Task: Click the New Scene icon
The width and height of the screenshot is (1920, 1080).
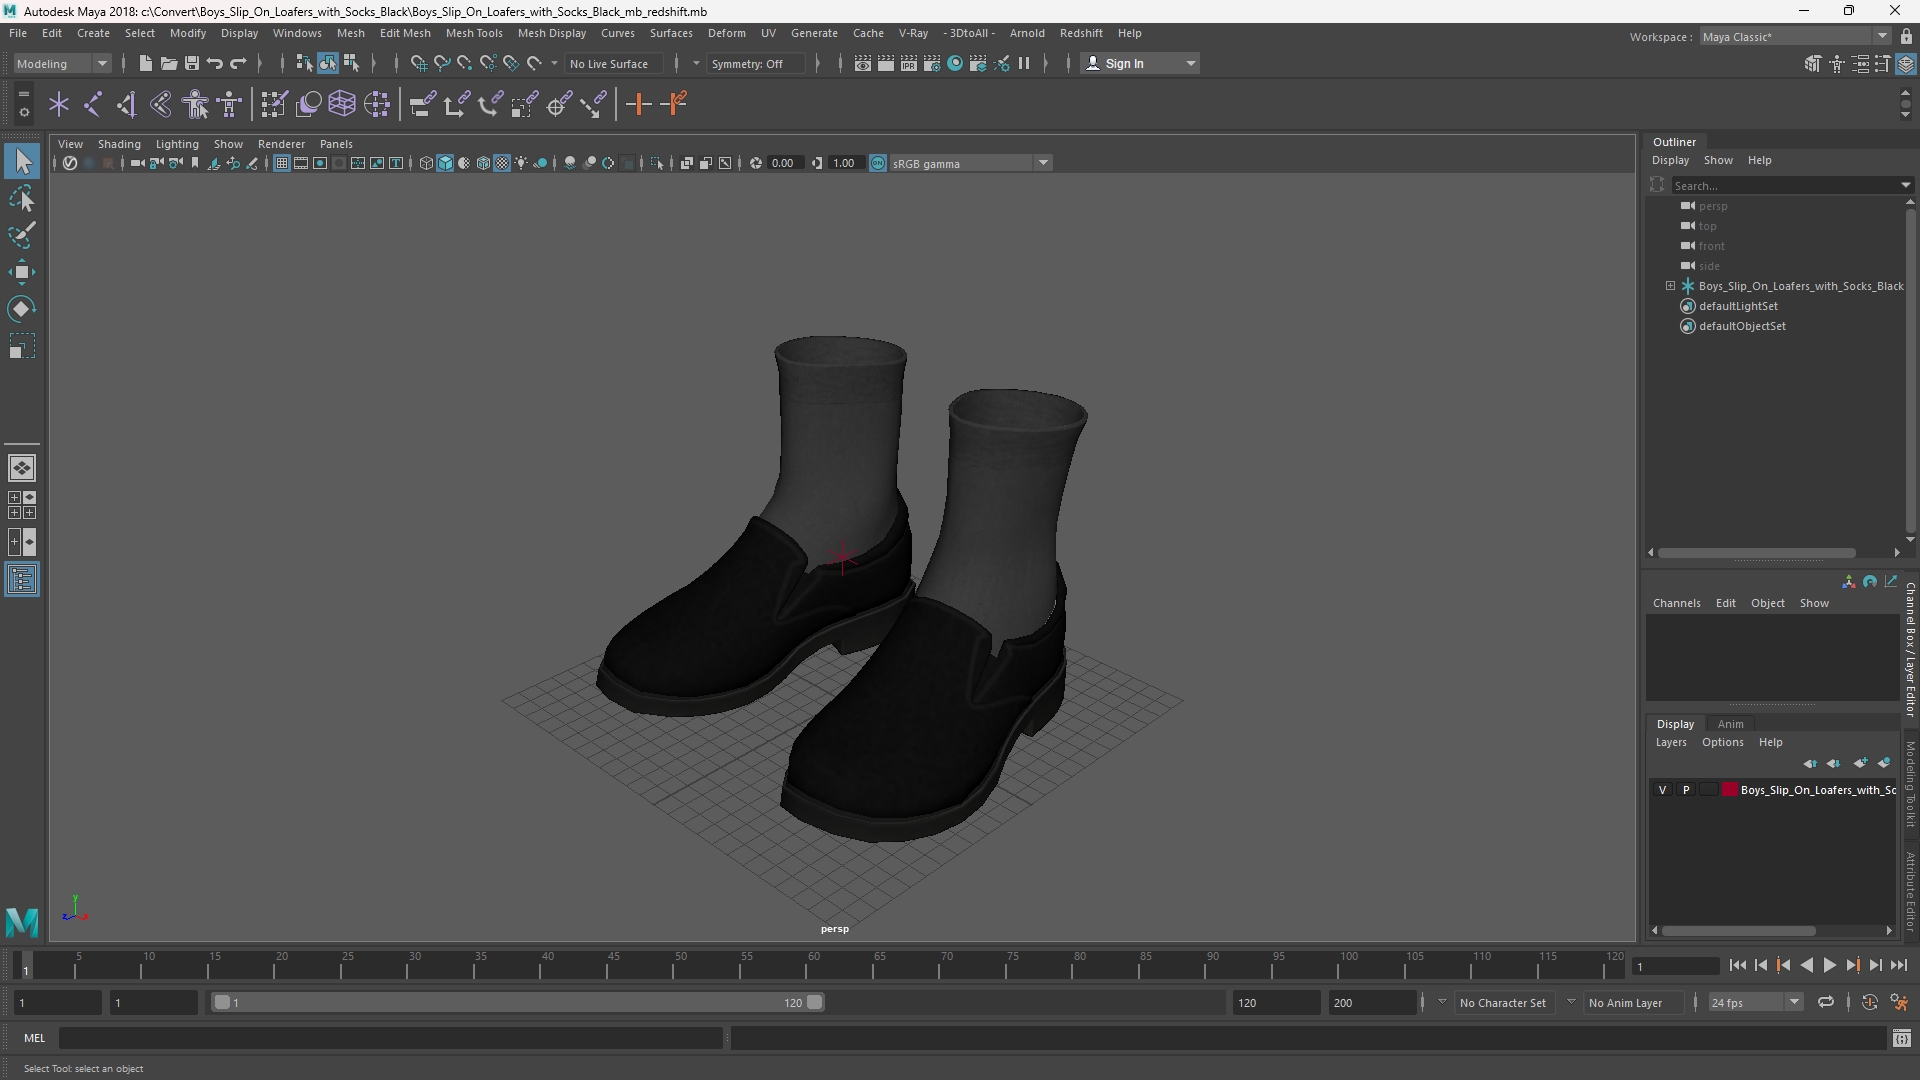Action: 145,63
